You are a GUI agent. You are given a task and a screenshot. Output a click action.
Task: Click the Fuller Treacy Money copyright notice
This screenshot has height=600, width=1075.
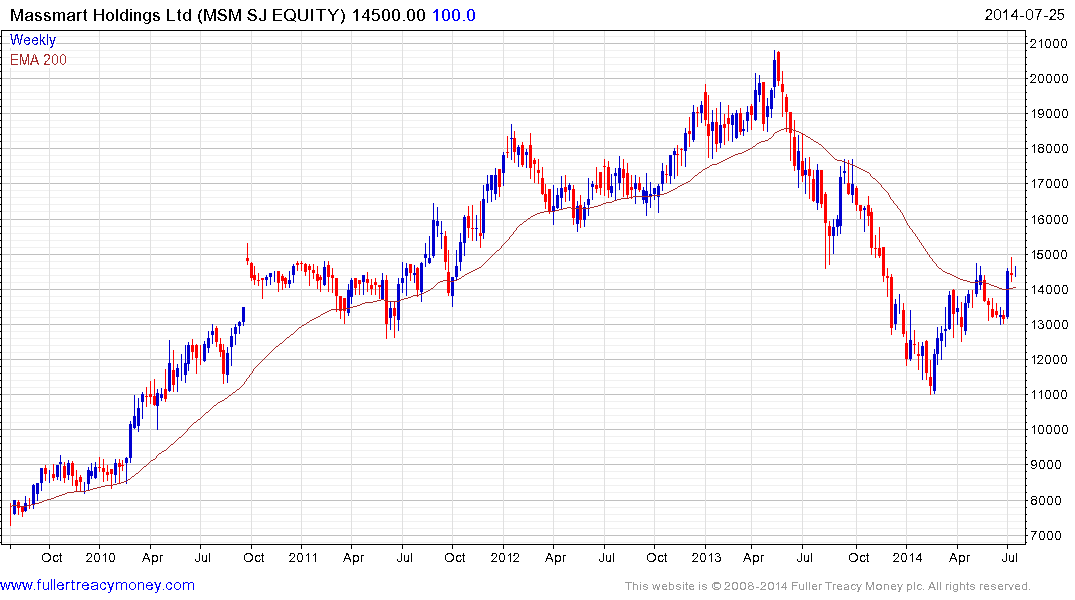tap(827, 586)
